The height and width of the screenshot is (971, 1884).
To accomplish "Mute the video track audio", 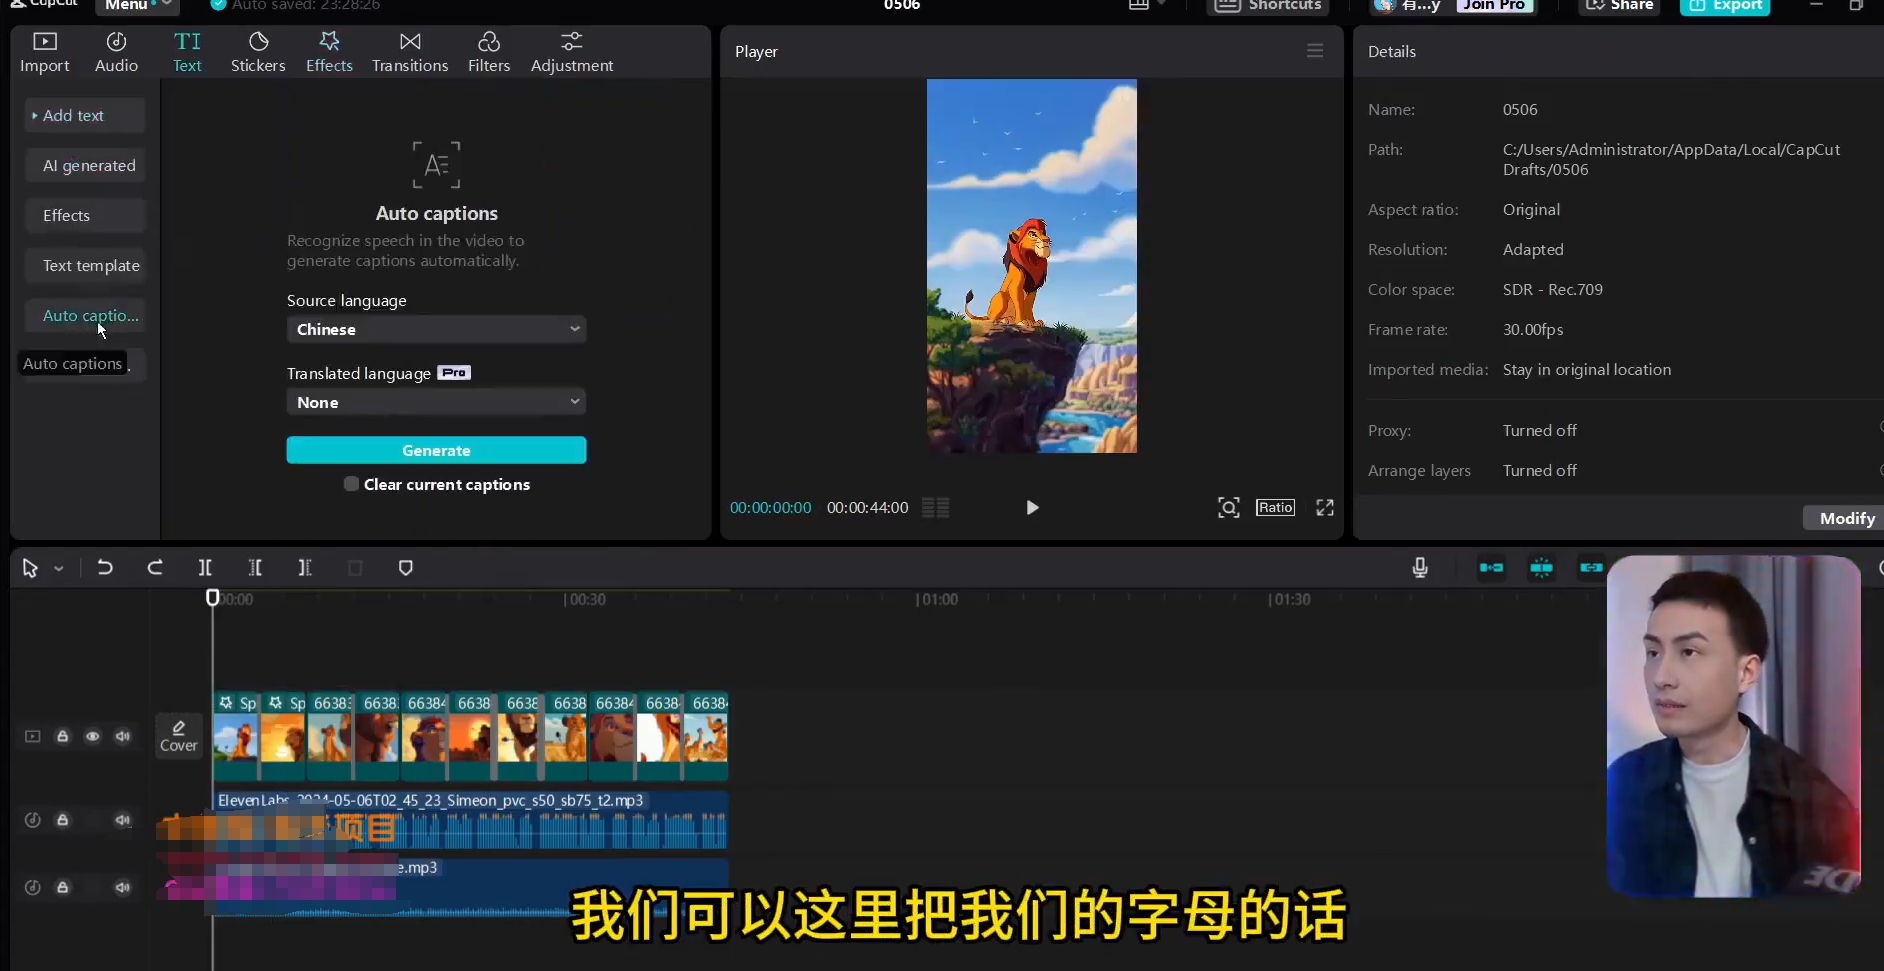I will 122,736.
